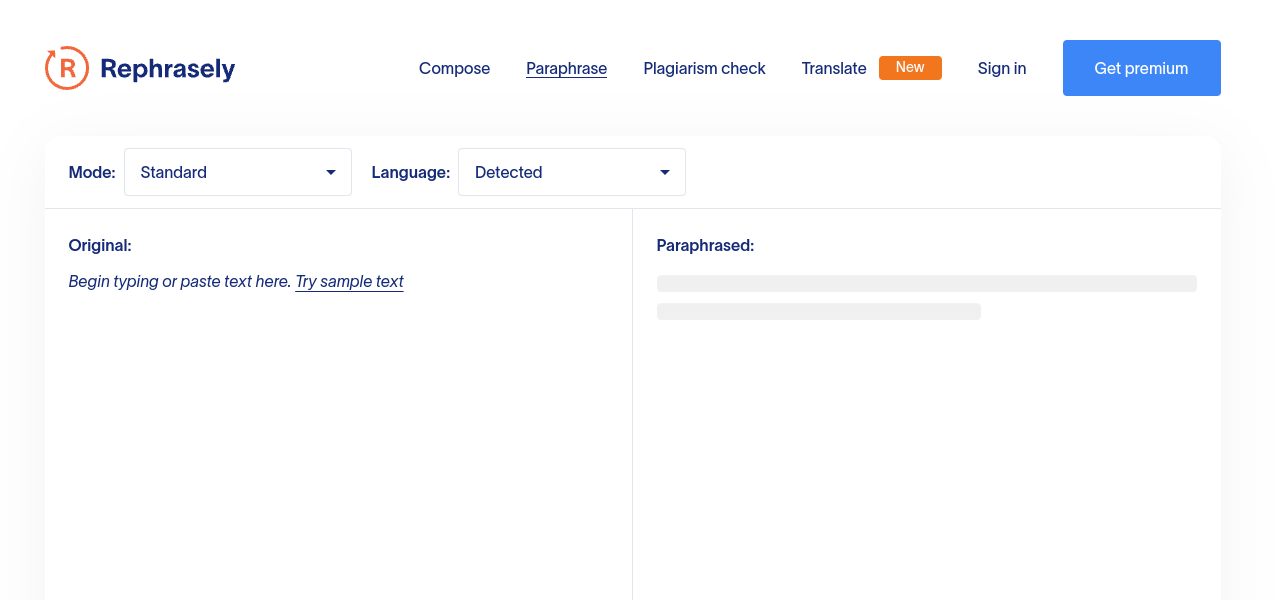Go to Plagiarism check
This screenshot has width=1280, height=600.
click(704, 68)
